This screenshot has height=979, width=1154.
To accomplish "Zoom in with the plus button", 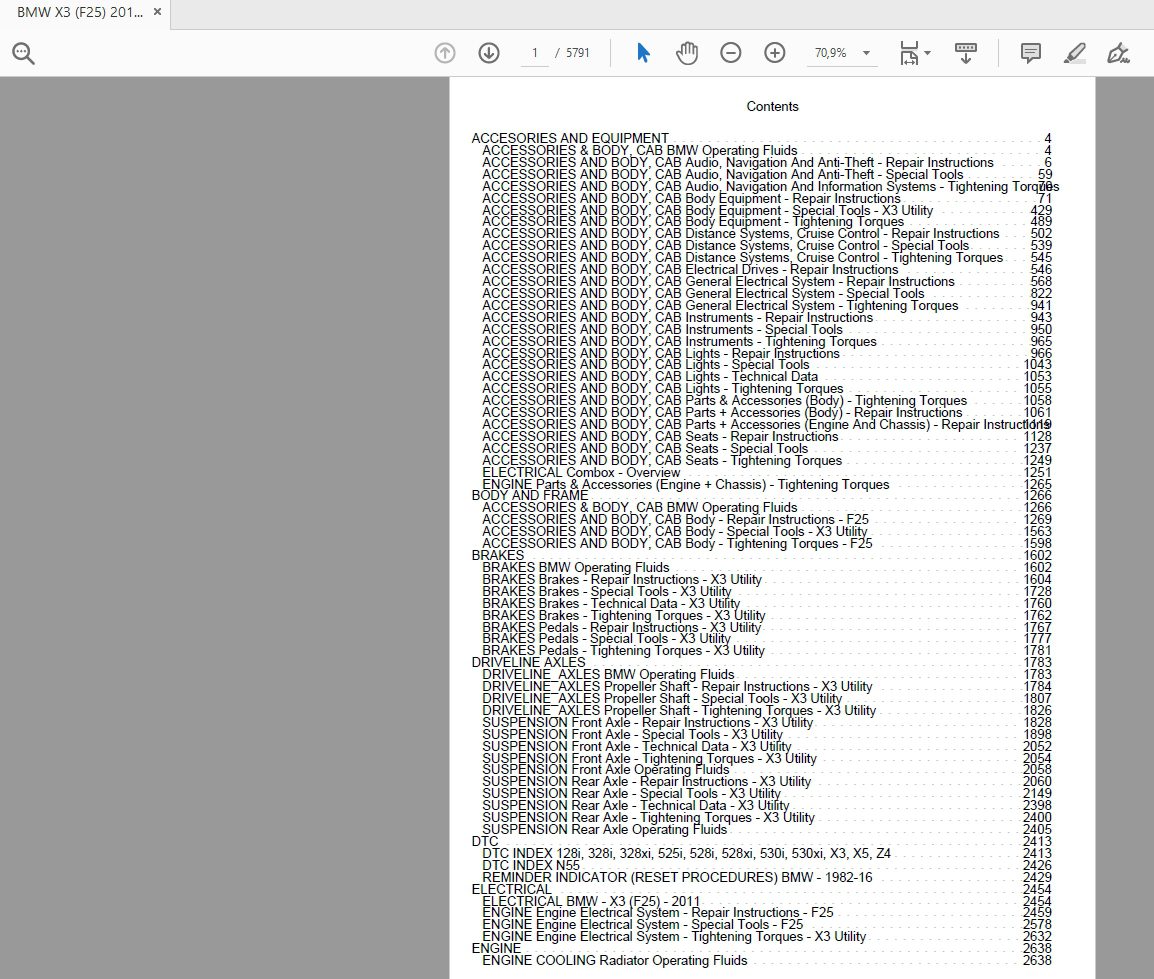I will coord(774,53).
